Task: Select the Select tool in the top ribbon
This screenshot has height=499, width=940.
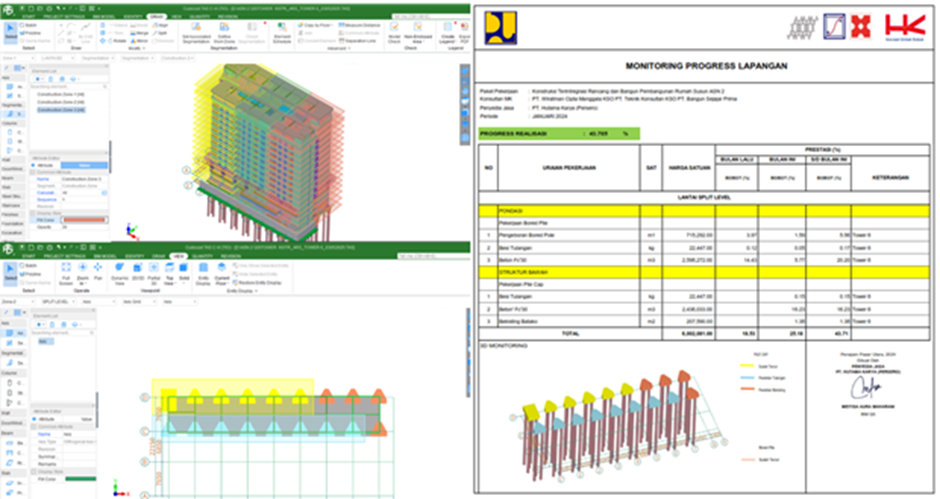Action: tap(11, 35)
